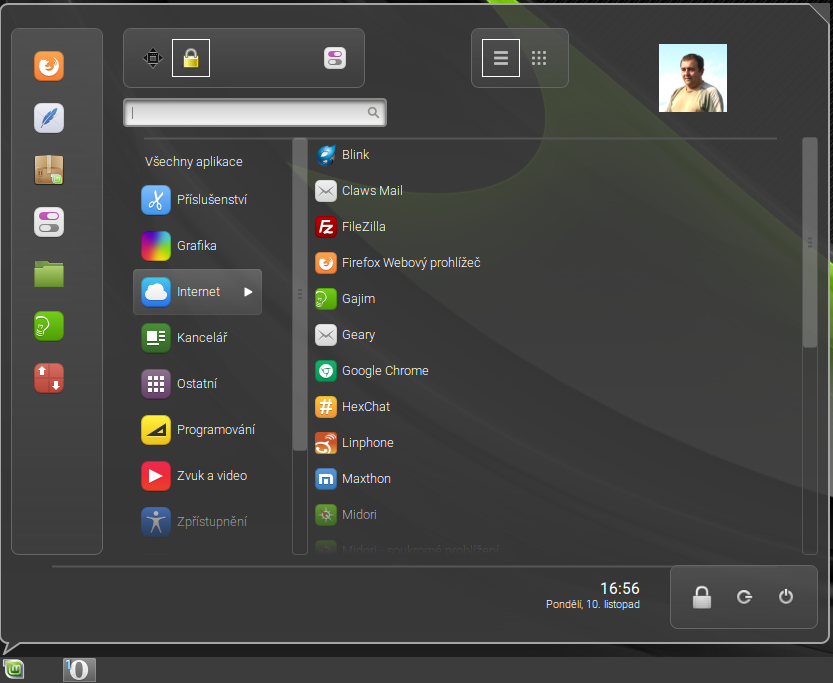Open the Příslušenství category

point(197,200)
